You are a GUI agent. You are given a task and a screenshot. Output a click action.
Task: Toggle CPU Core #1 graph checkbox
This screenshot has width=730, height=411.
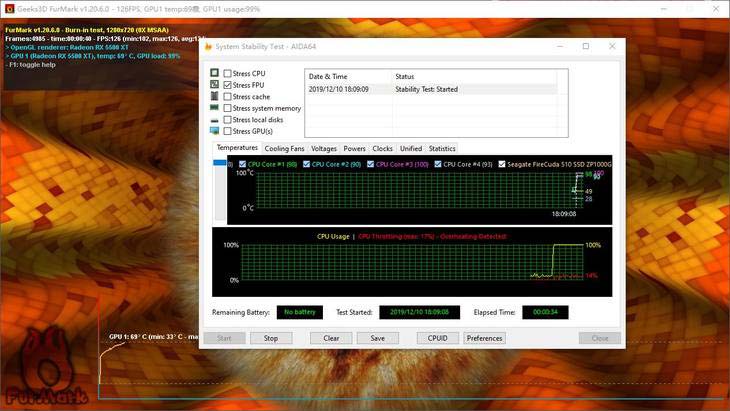tap(243, 164)
